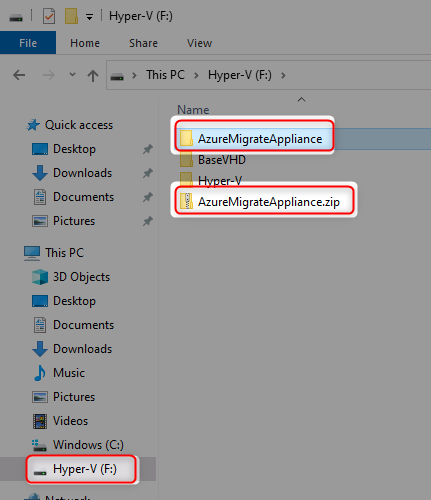Open Pictures under This PC
The image size is (431, 500).
pos(74,397)
